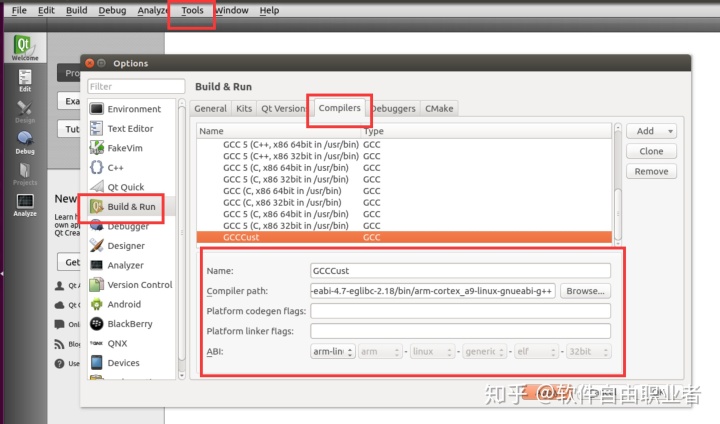This screenshot has height=424, width=720.
Task: Select Devices category icon
Action: 96,362
